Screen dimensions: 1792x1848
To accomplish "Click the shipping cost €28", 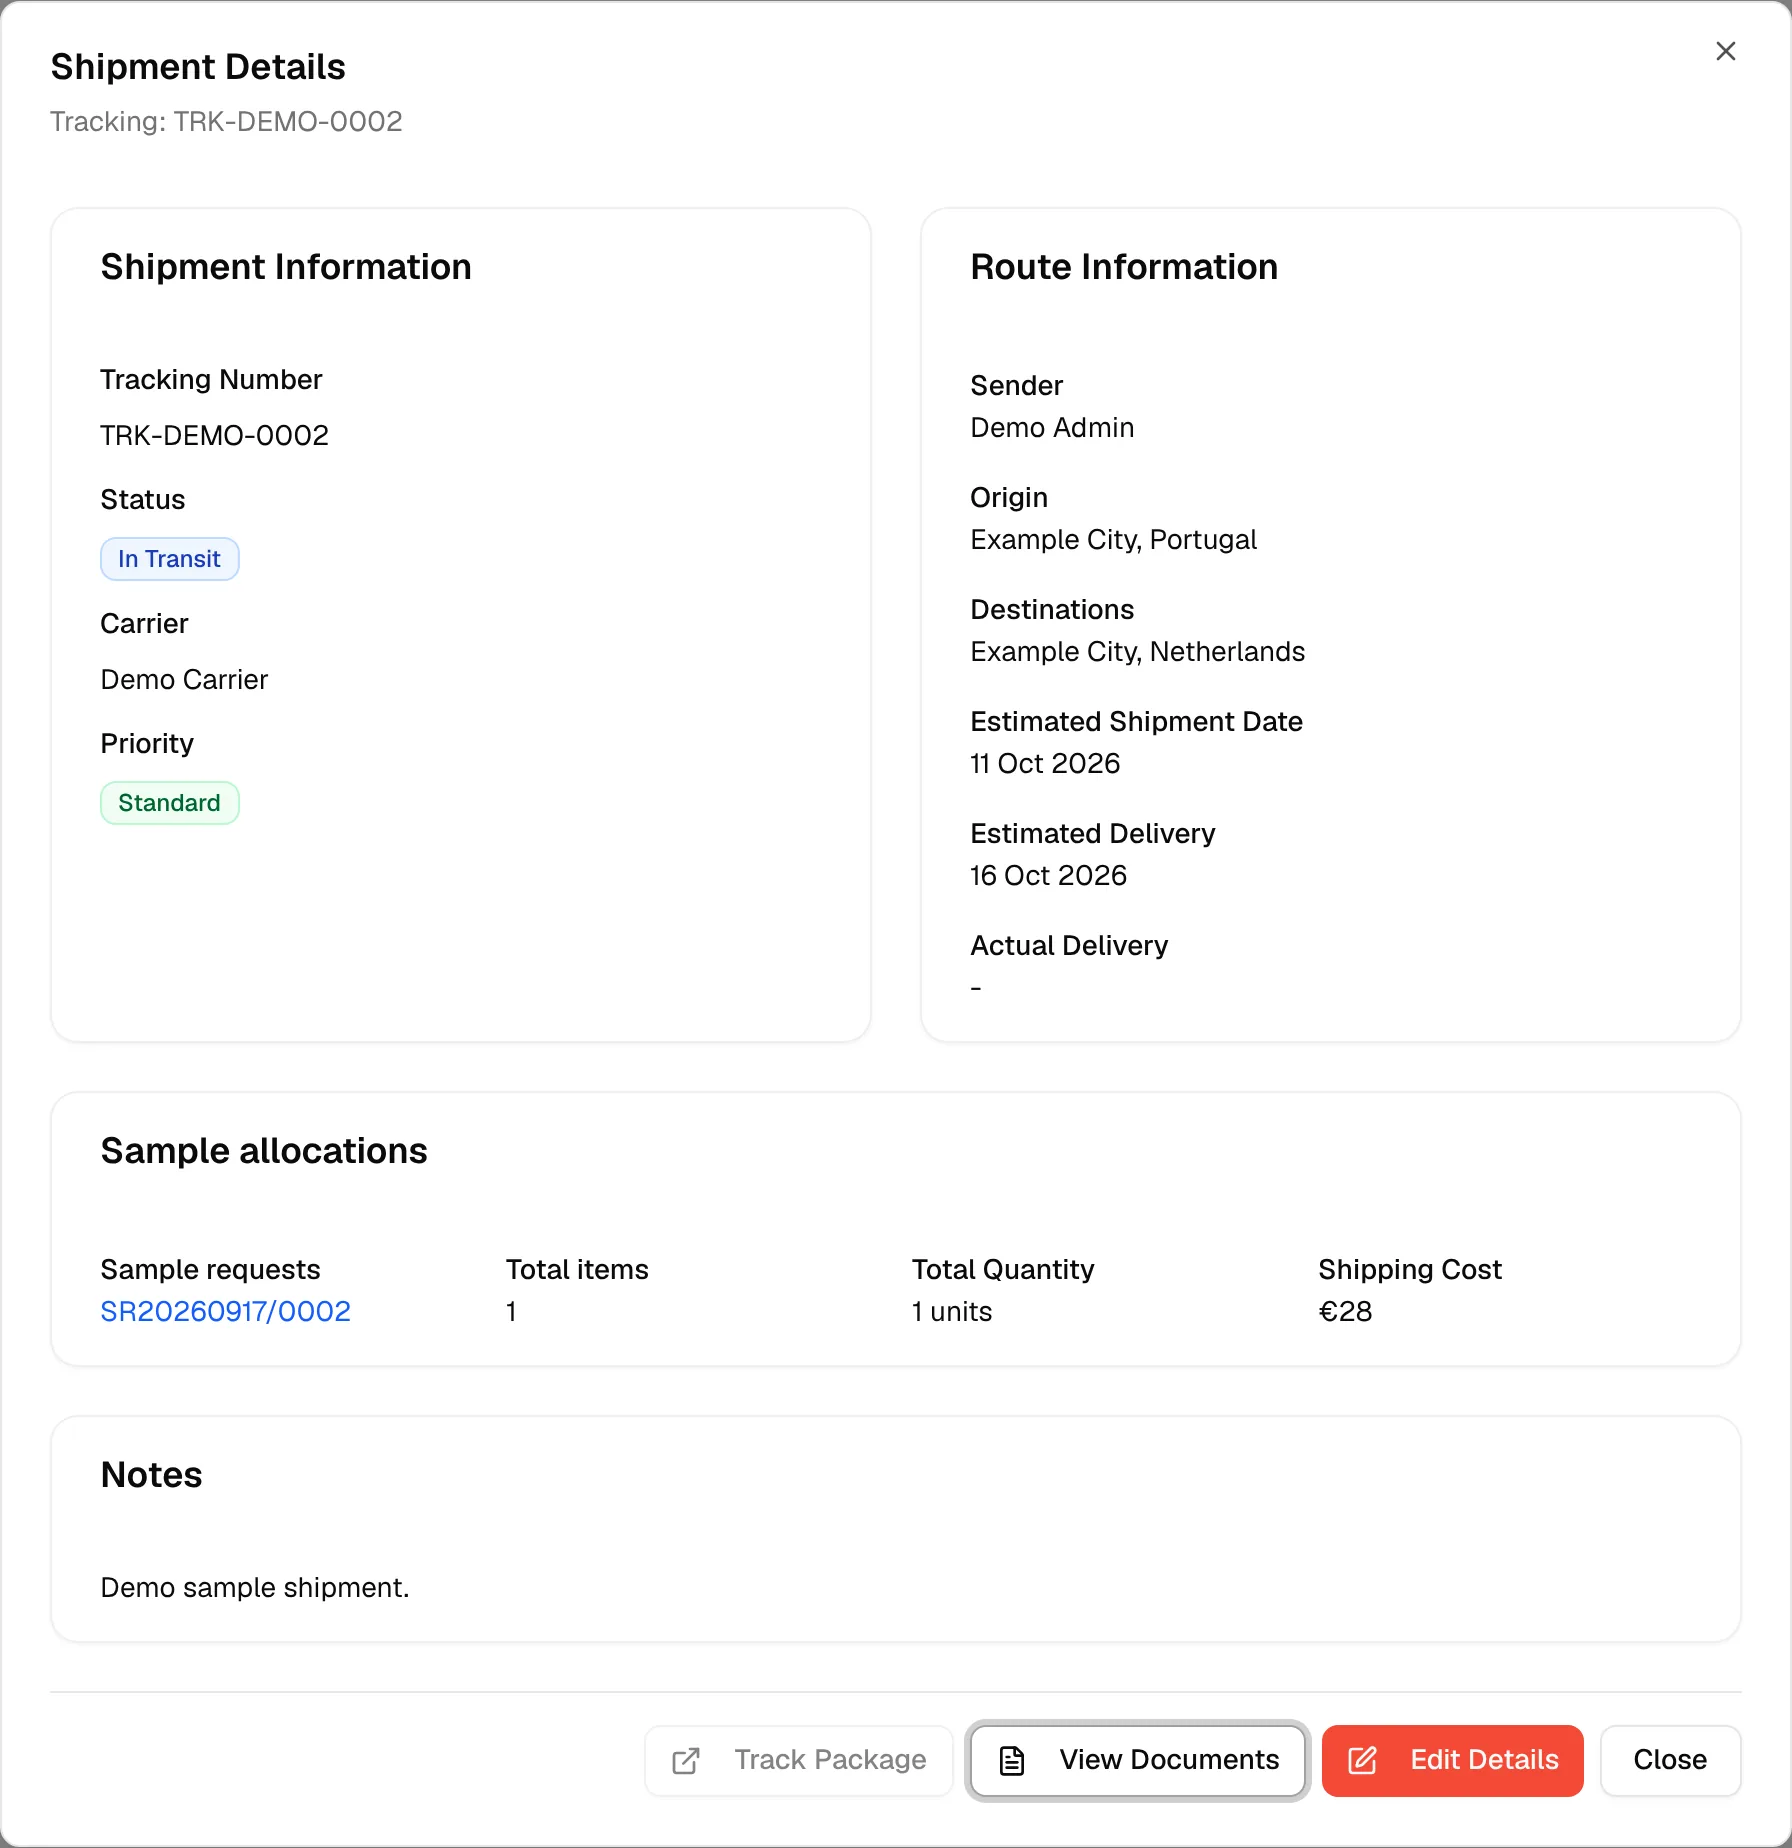I will click(1346, 1311).
